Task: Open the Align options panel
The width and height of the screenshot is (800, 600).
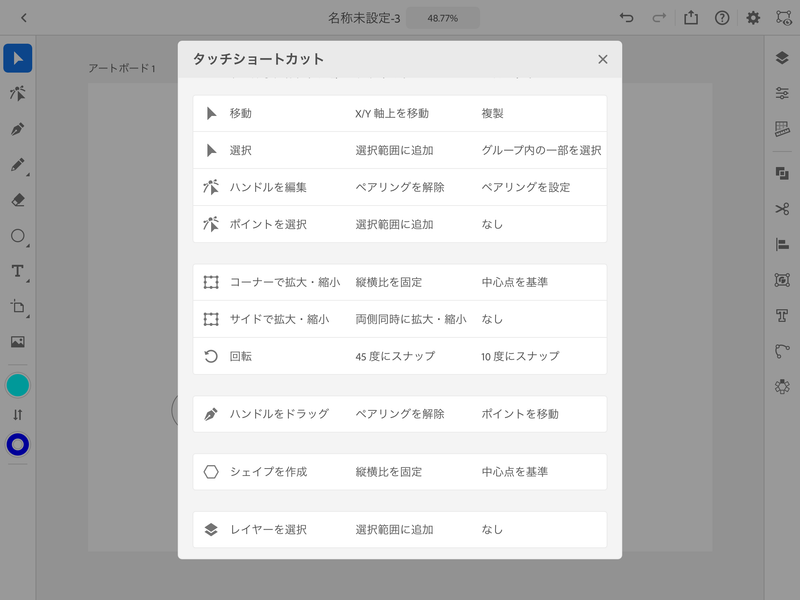Action: pyautogui.click(x=784, y=243)
